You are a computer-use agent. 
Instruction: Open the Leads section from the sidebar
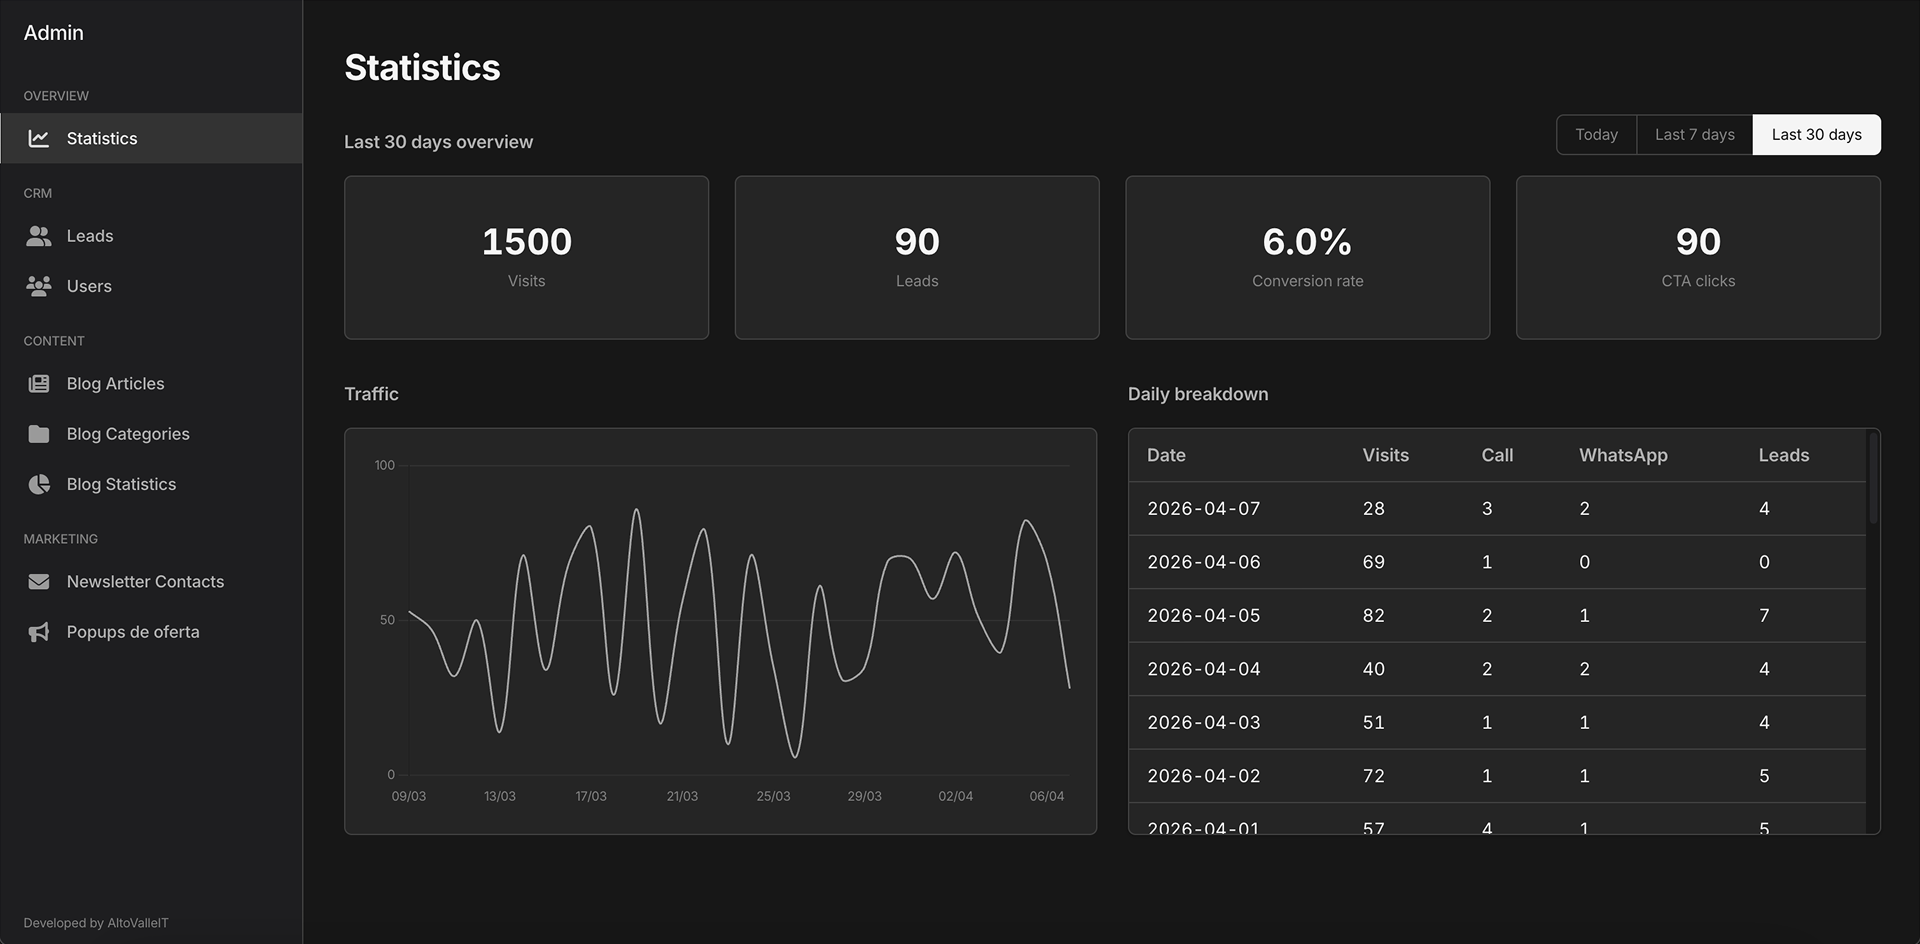(x=90, y=235)
